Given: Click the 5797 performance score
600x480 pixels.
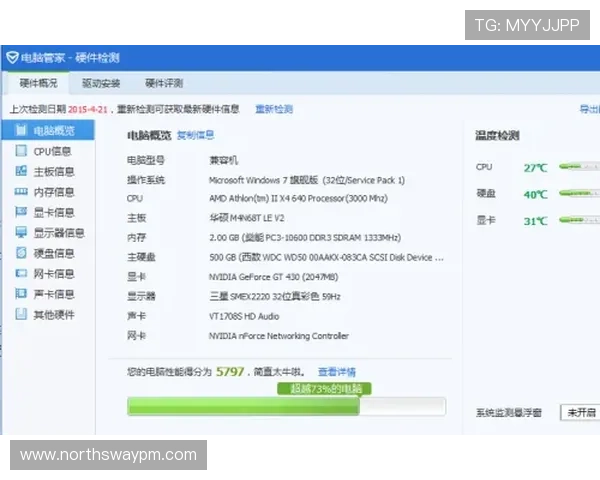Looking at the screenshot, I should [x=230, y=372].
